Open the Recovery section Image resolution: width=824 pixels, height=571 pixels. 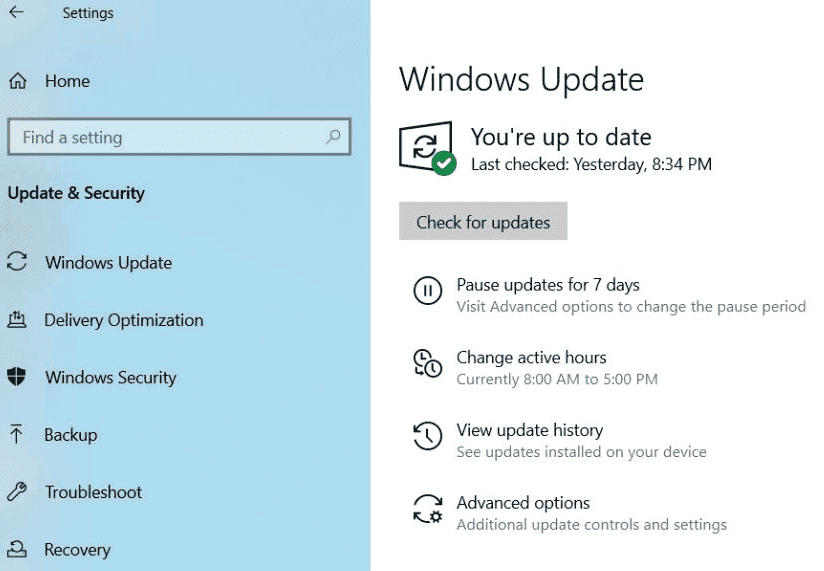(77, 549)
